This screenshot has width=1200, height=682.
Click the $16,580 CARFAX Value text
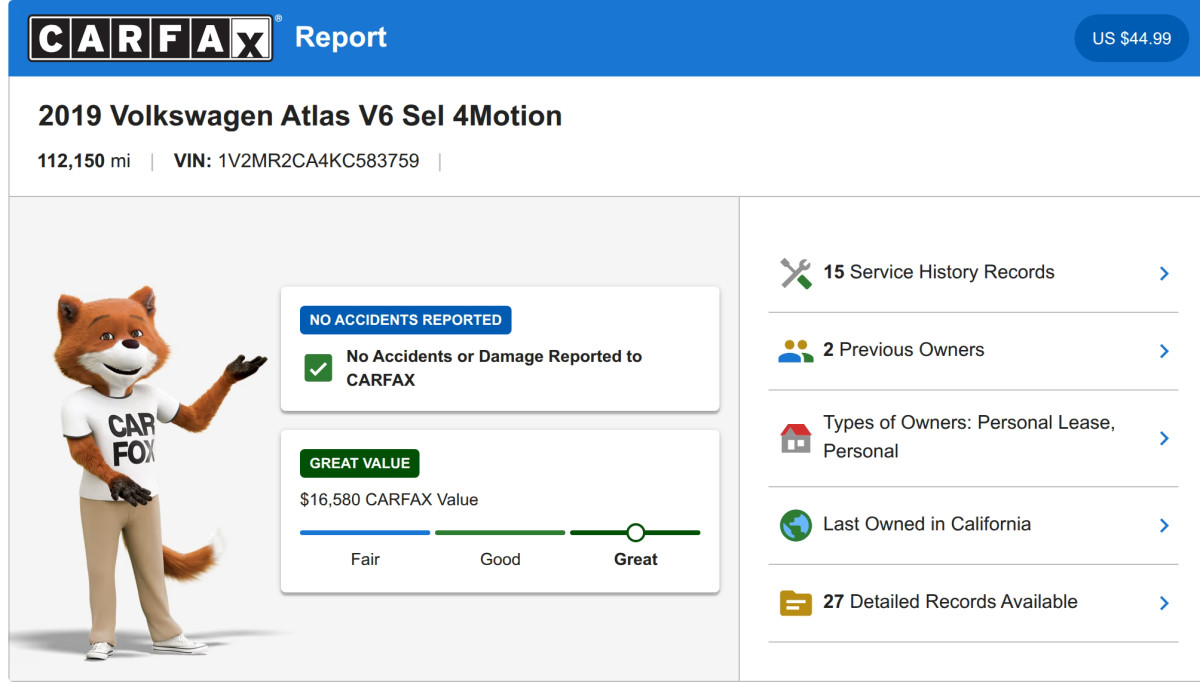coord(389,499)
